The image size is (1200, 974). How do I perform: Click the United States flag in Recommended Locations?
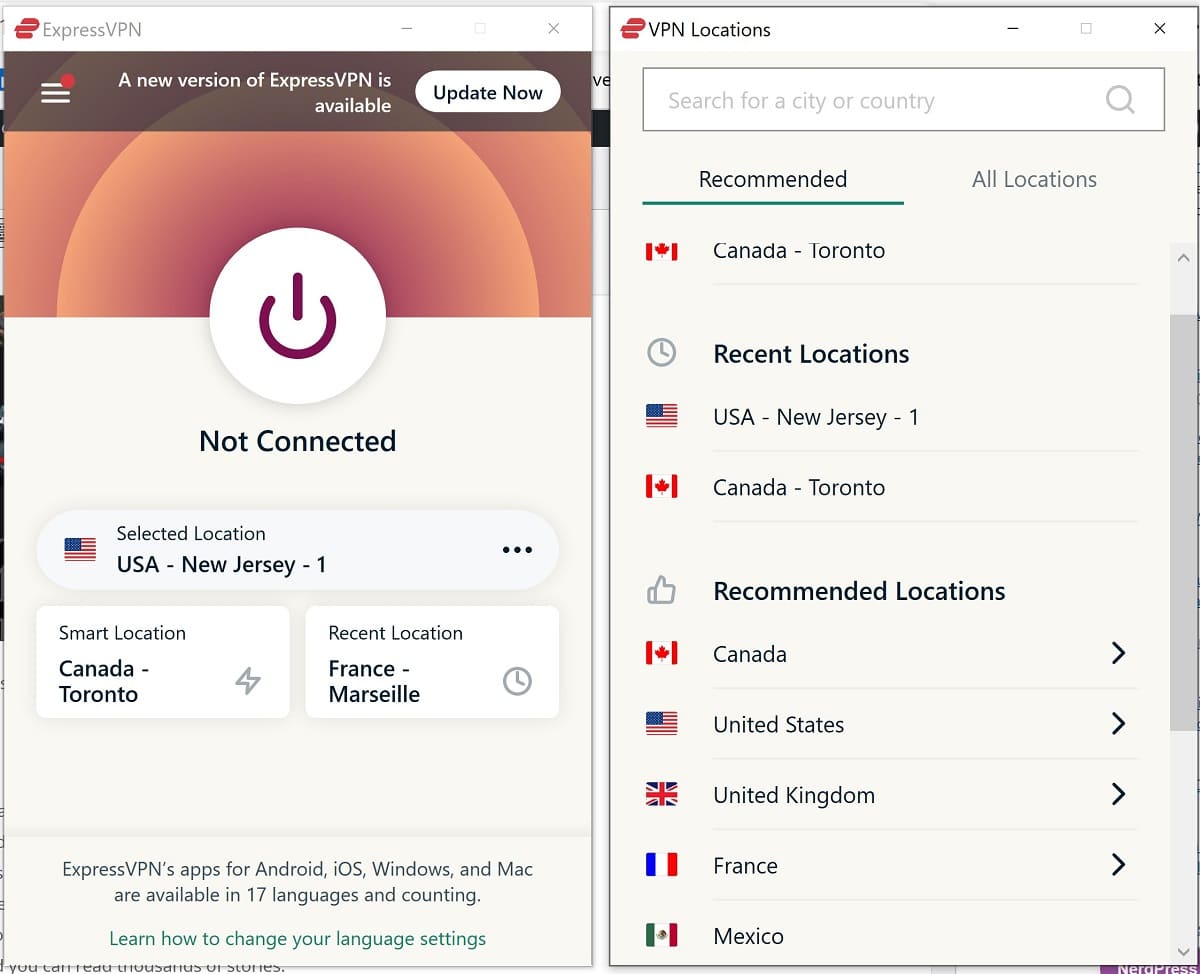point(661,724)
